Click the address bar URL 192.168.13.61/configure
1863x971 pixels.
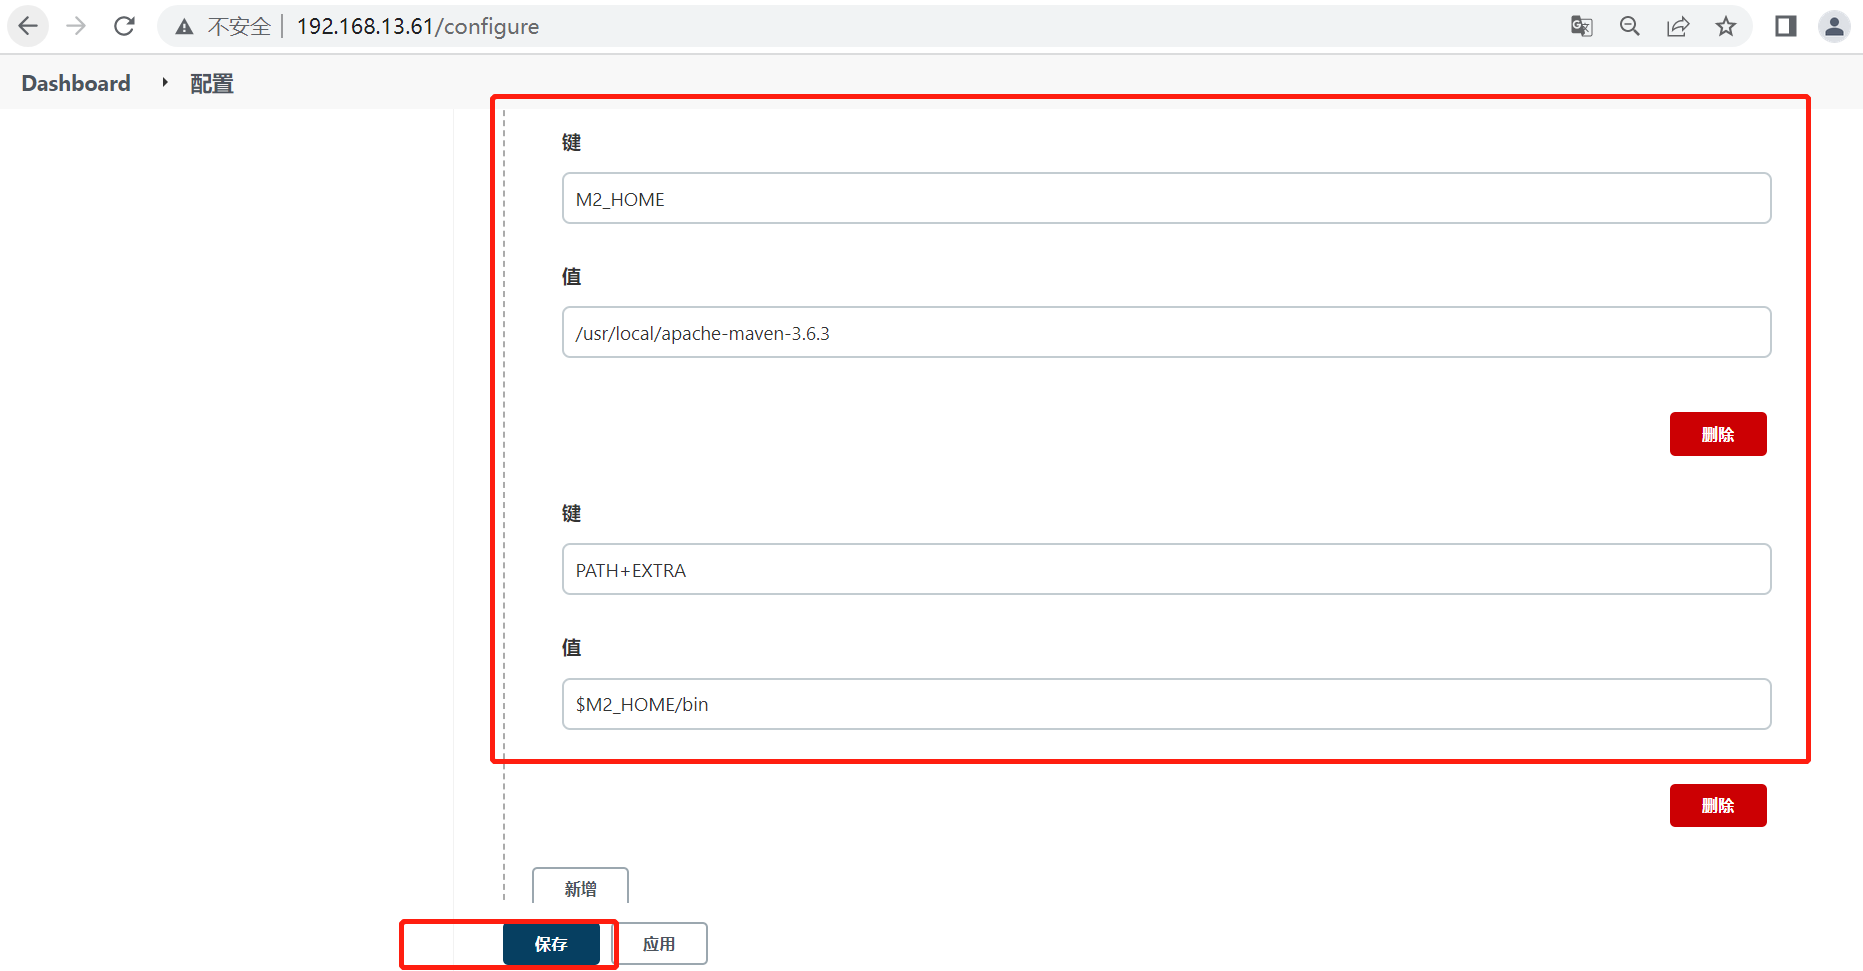point(418,27)
